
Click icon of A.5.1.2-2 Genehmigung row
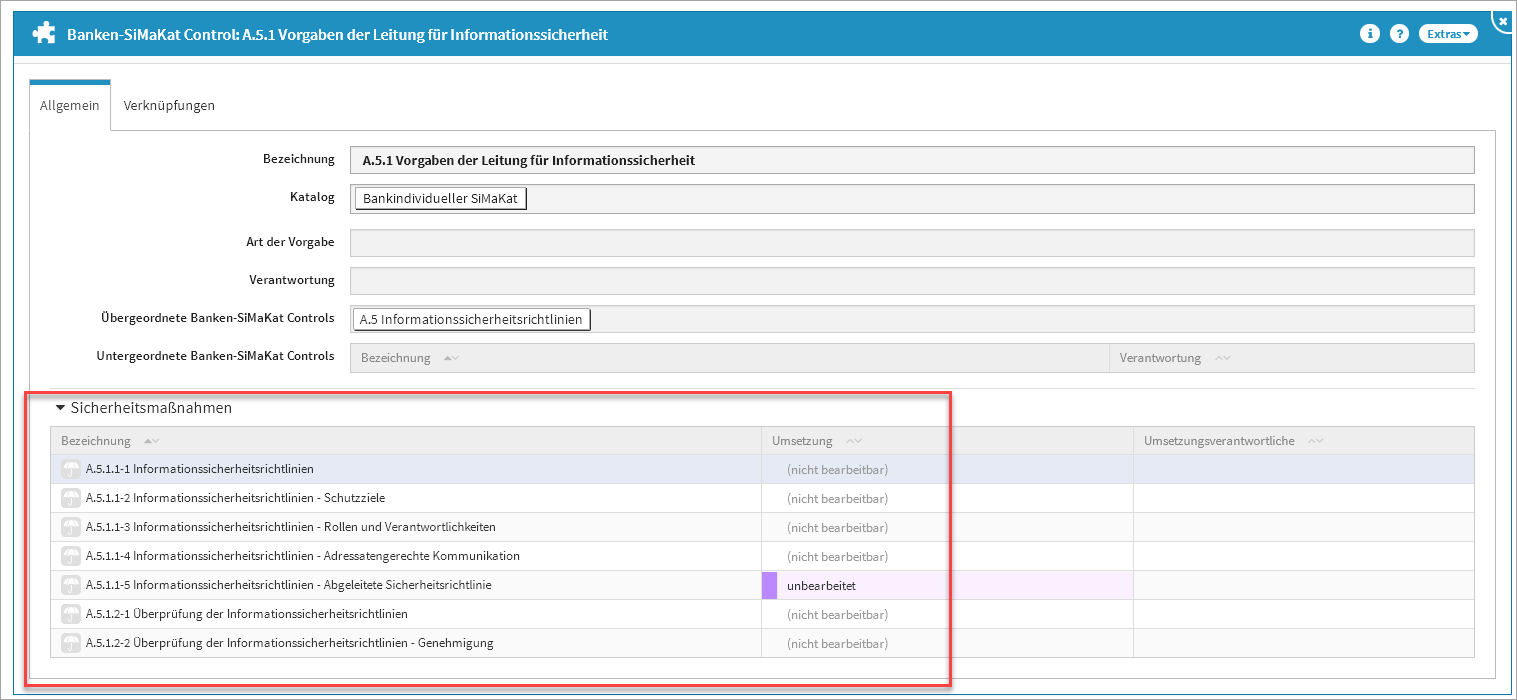tap(71, 643)
